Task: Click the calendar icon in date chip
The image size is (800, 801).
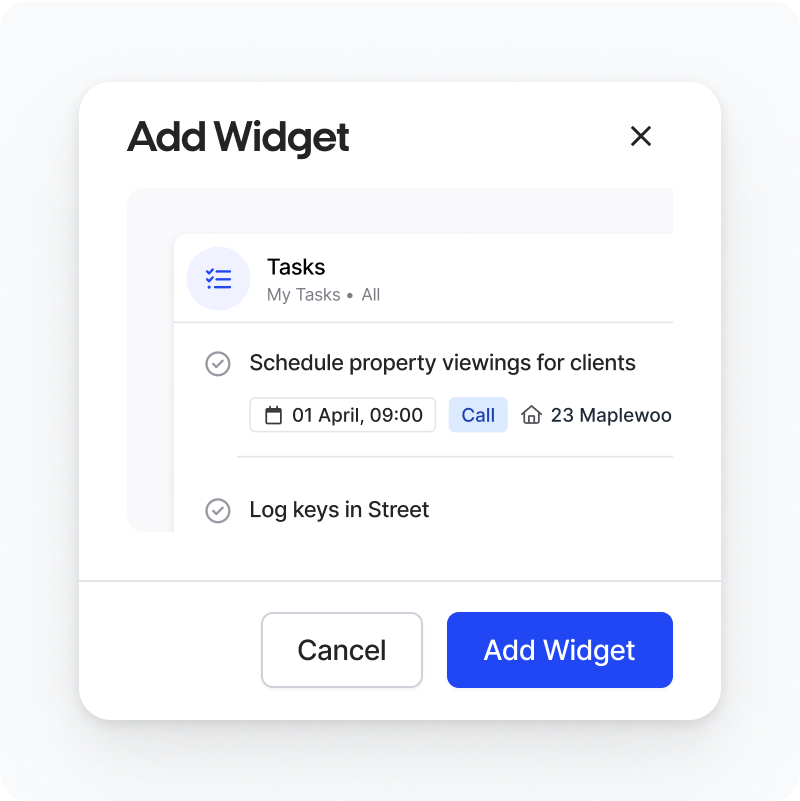Action: coord(273,415)
